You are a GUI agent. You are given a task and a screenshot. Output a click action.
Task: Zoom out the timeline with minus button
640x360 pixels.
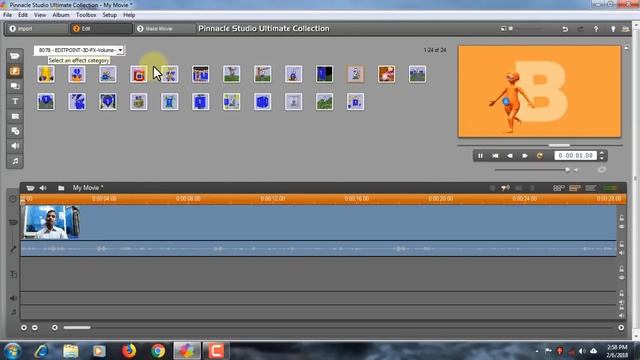(x=35, y=327)
